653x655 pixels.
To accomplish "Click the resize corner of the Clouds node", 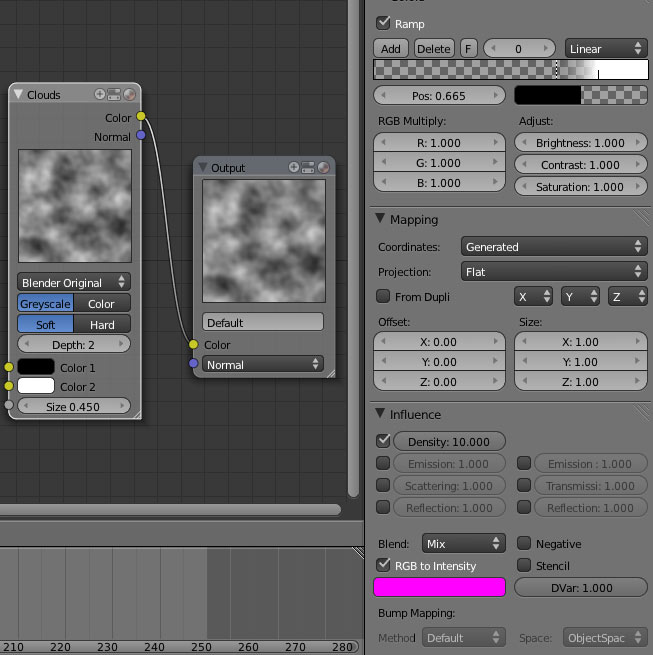I will (137, 415).
